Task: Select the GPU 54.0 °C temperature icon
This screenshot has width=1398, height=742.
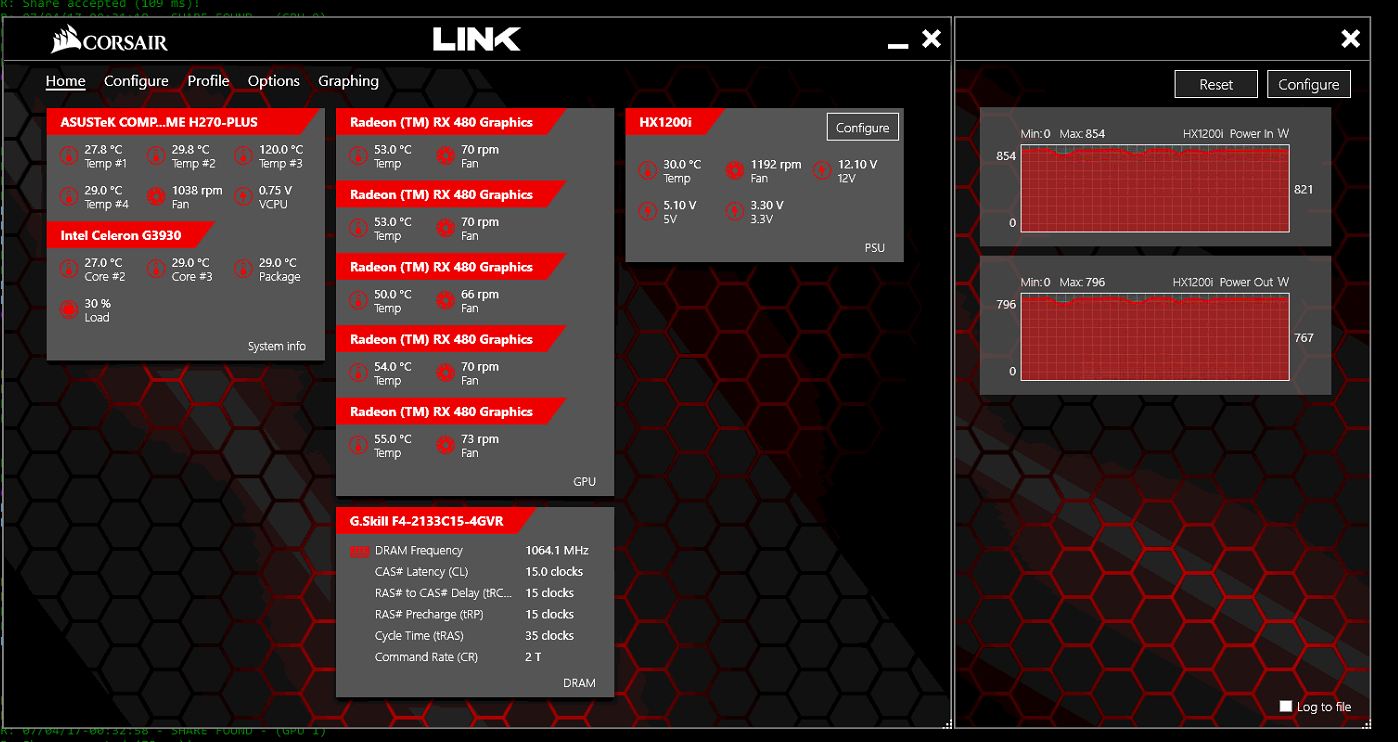Action: tap(358, 373)
